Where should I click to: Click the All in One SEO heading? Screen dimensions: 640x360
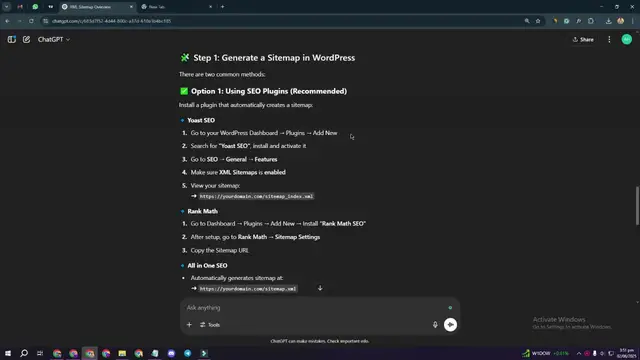pyautogui.click(x=207, y=265)
